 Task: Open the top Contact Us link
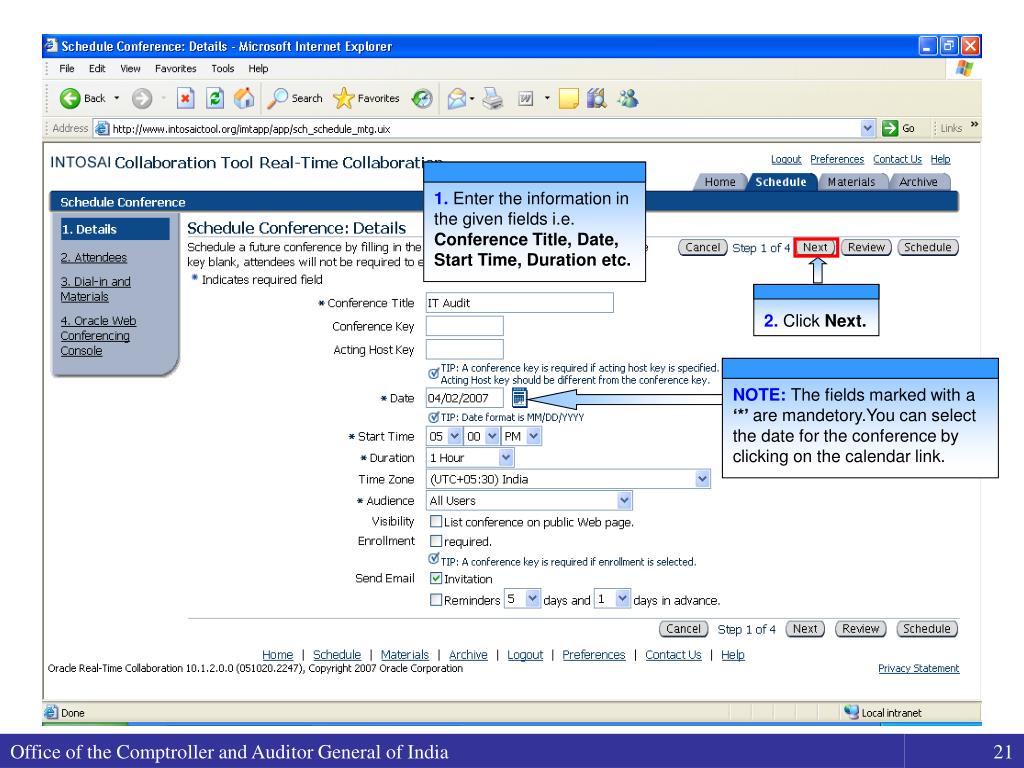point(897,159)
